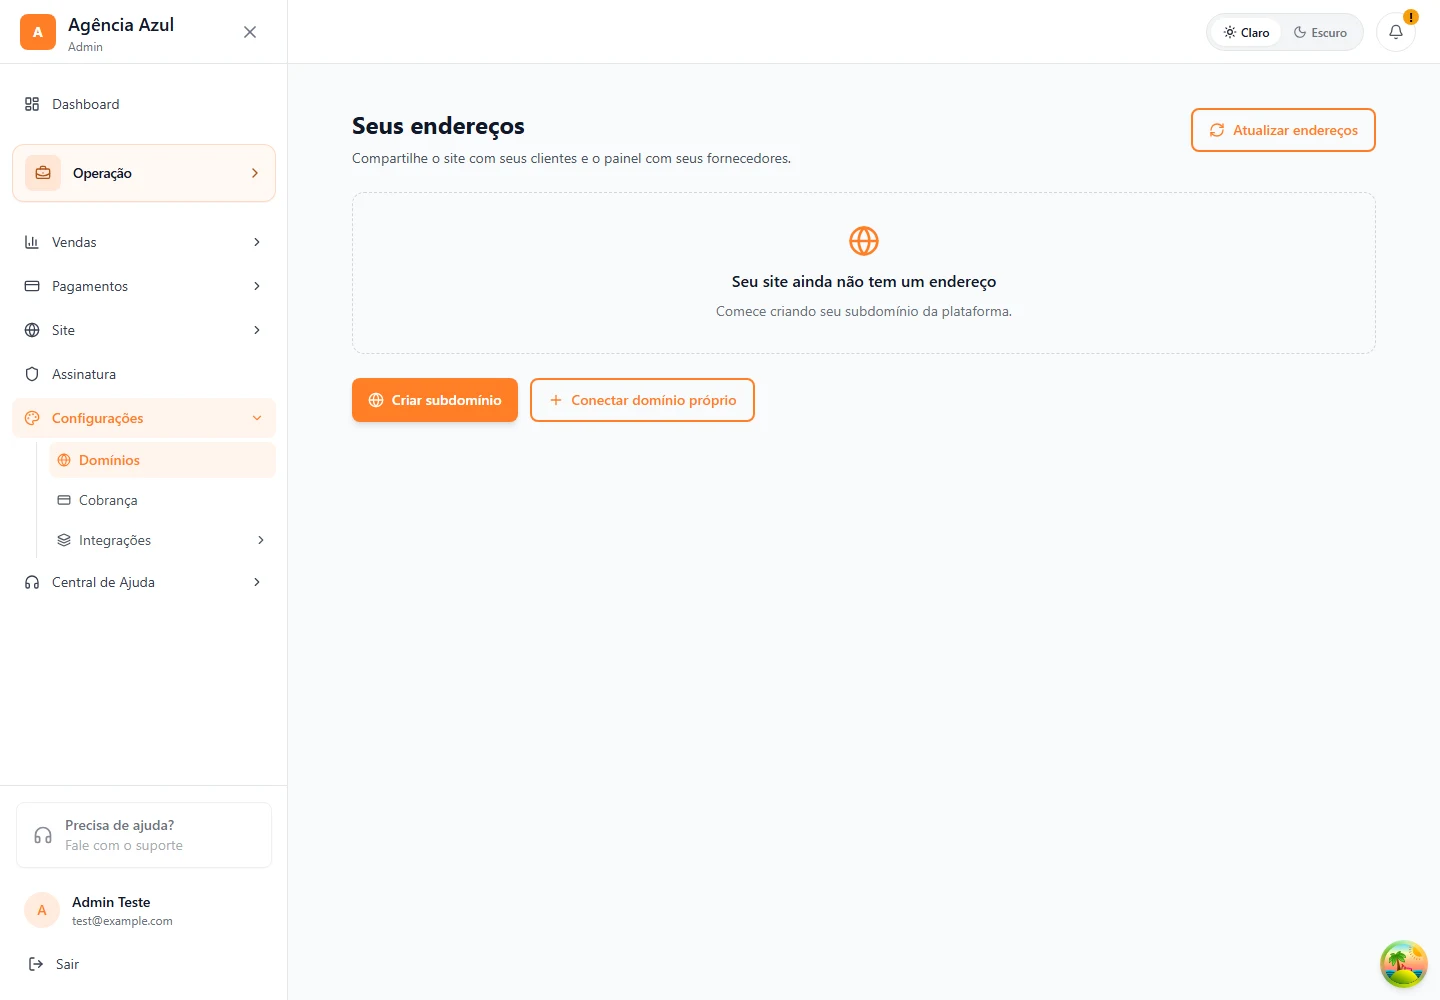Click the Assinatura shield icon

tap(32, 374)
